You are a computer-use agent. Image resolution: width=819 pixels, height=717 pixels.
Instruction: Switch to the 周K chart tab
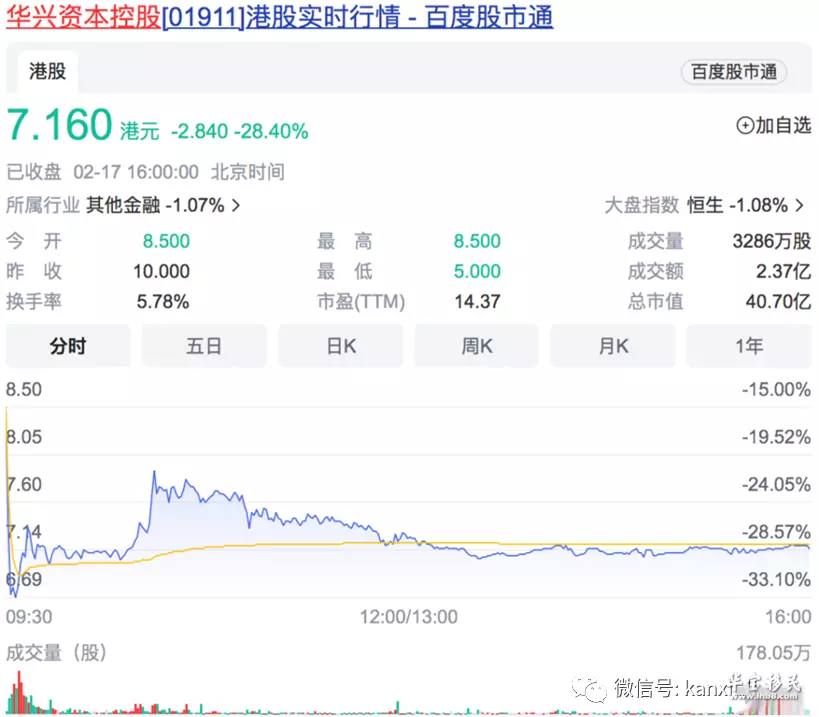(476, 346)
